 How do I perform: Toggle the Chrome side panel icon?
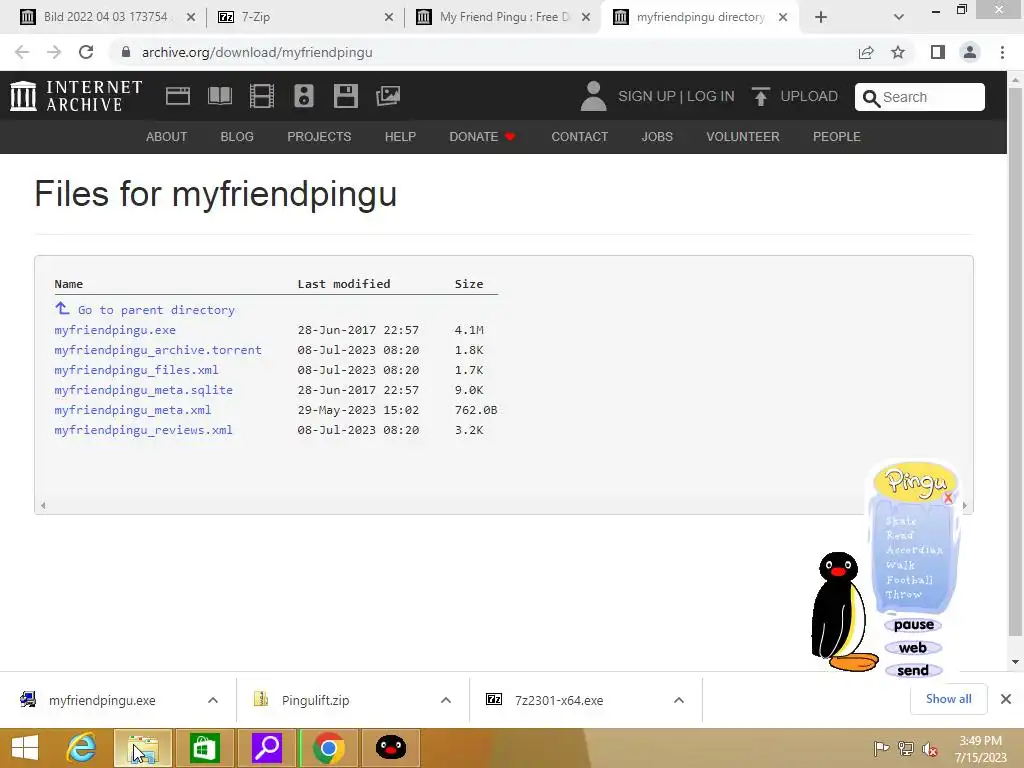[x=938, y=52]
